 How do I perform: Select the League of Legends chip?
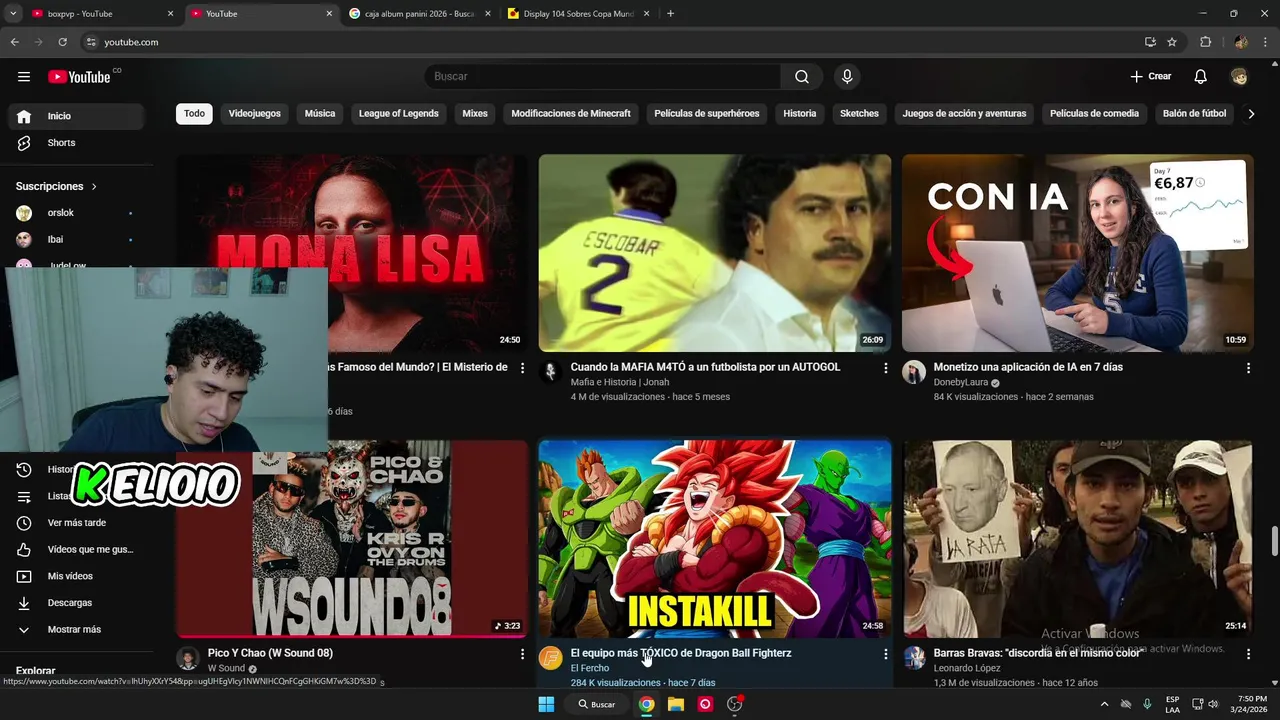click(399, 114)
